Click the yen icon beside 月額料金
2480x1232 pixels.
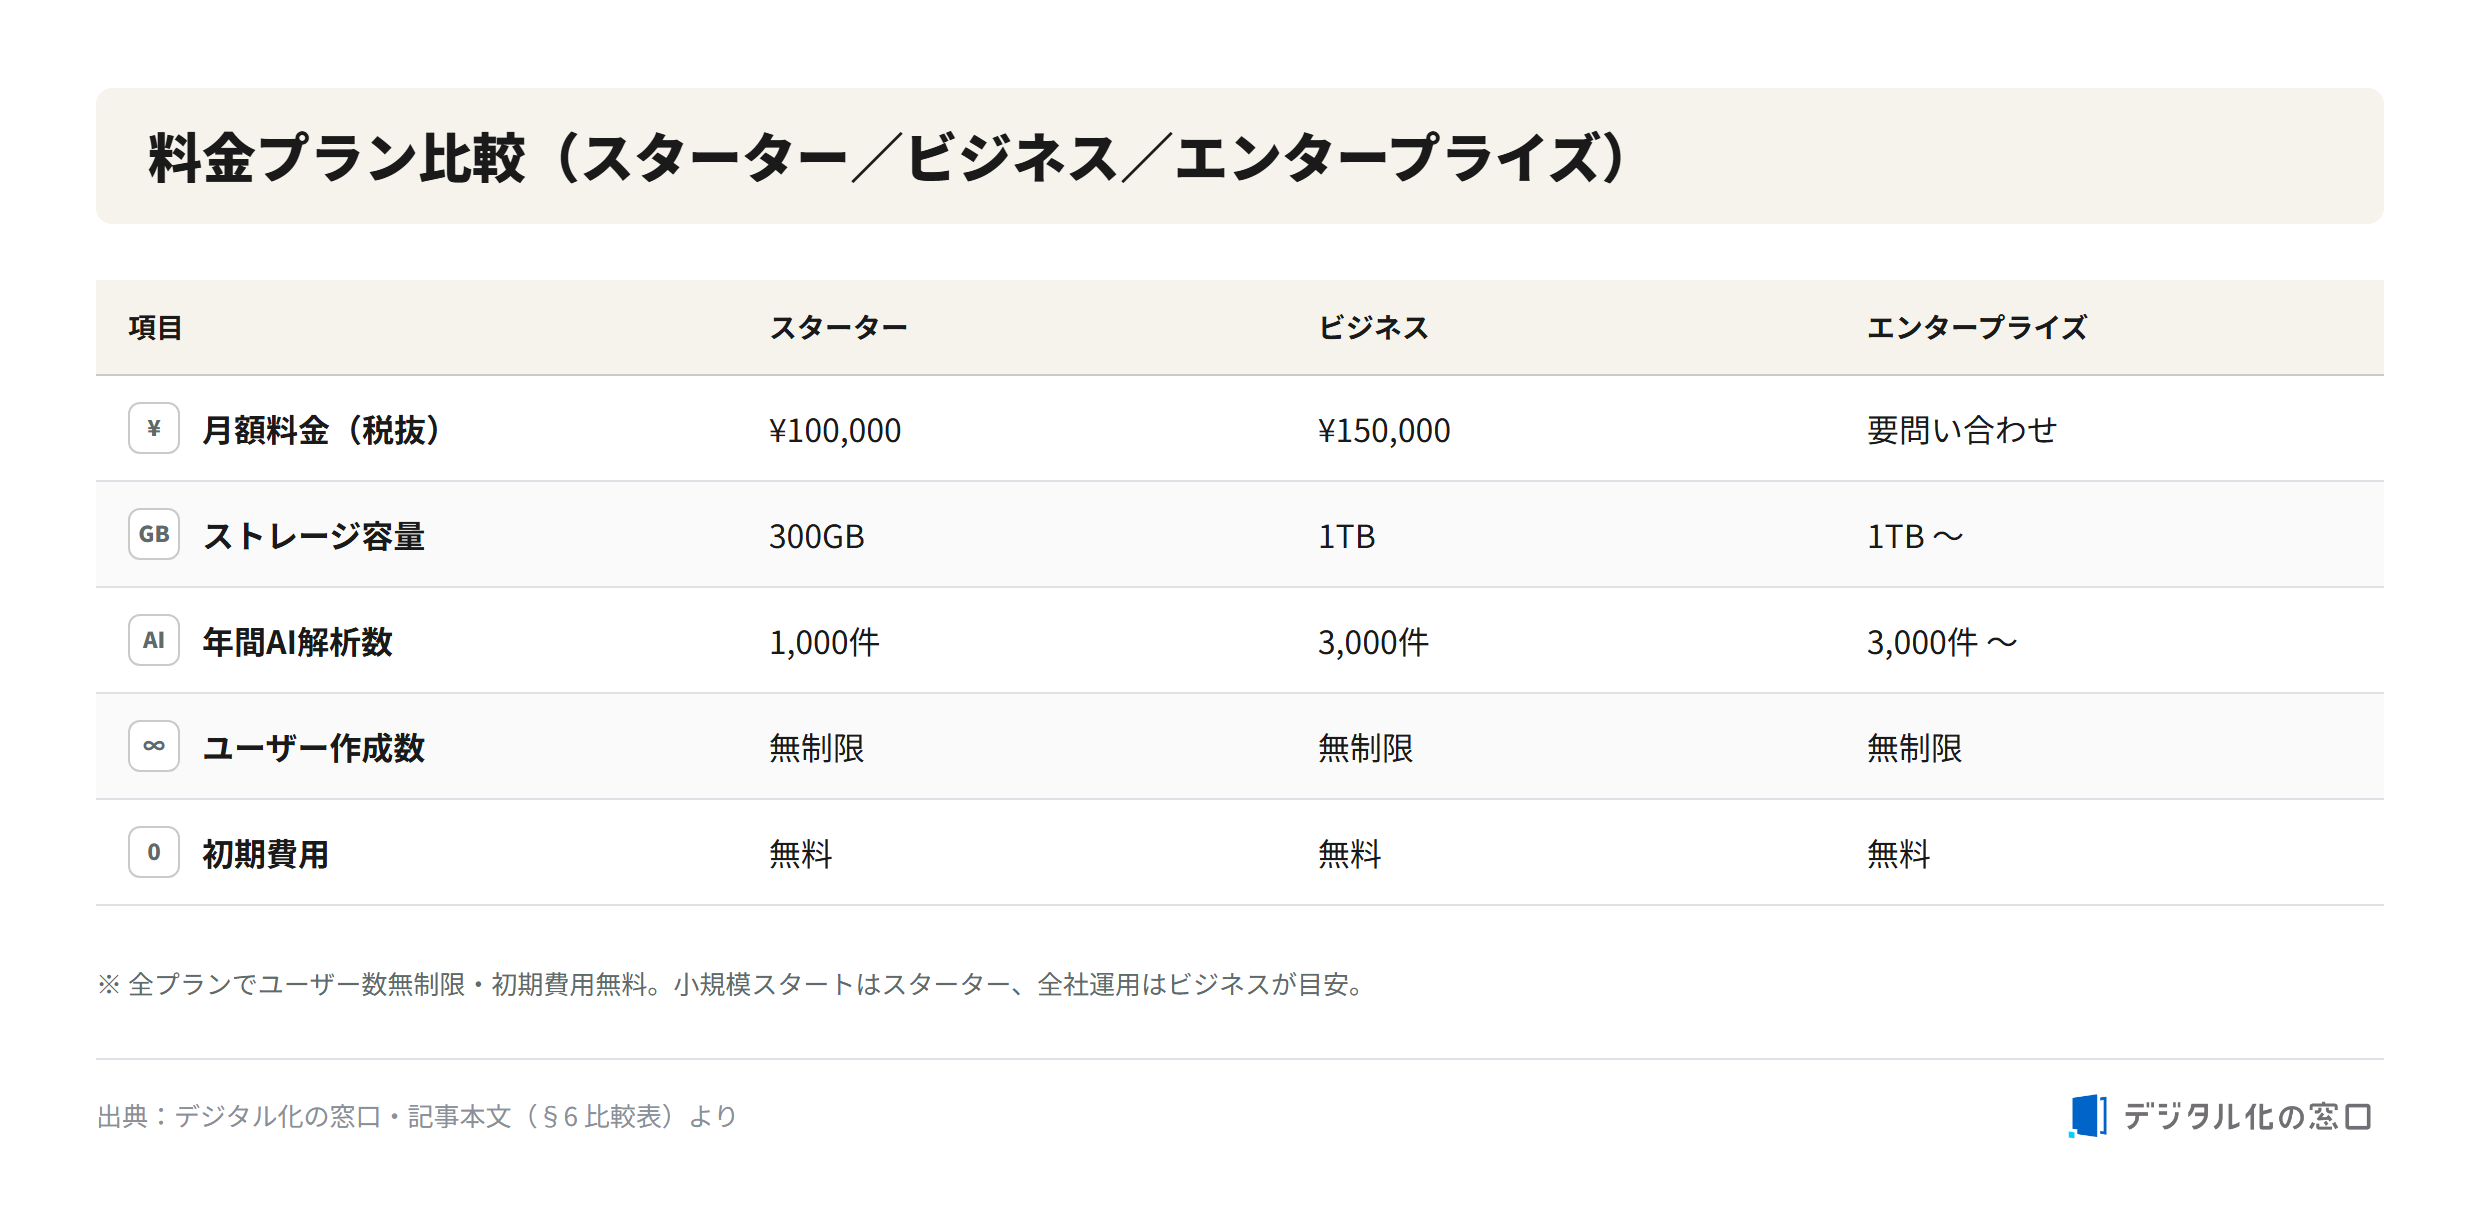tap(154, 428)
